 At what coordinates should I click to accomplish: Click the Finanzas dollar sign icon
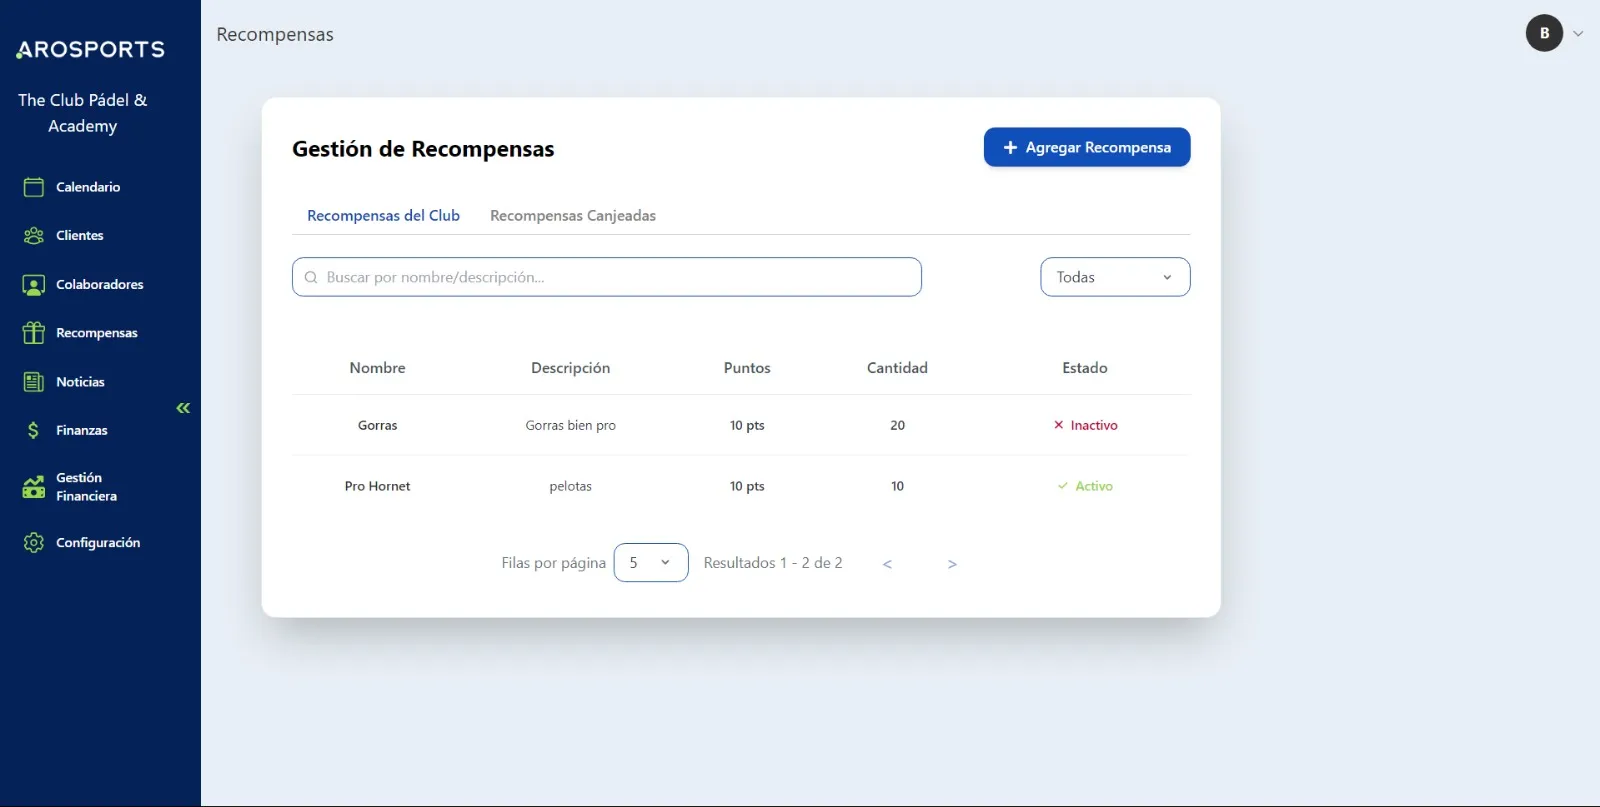[x=33, y=430]
